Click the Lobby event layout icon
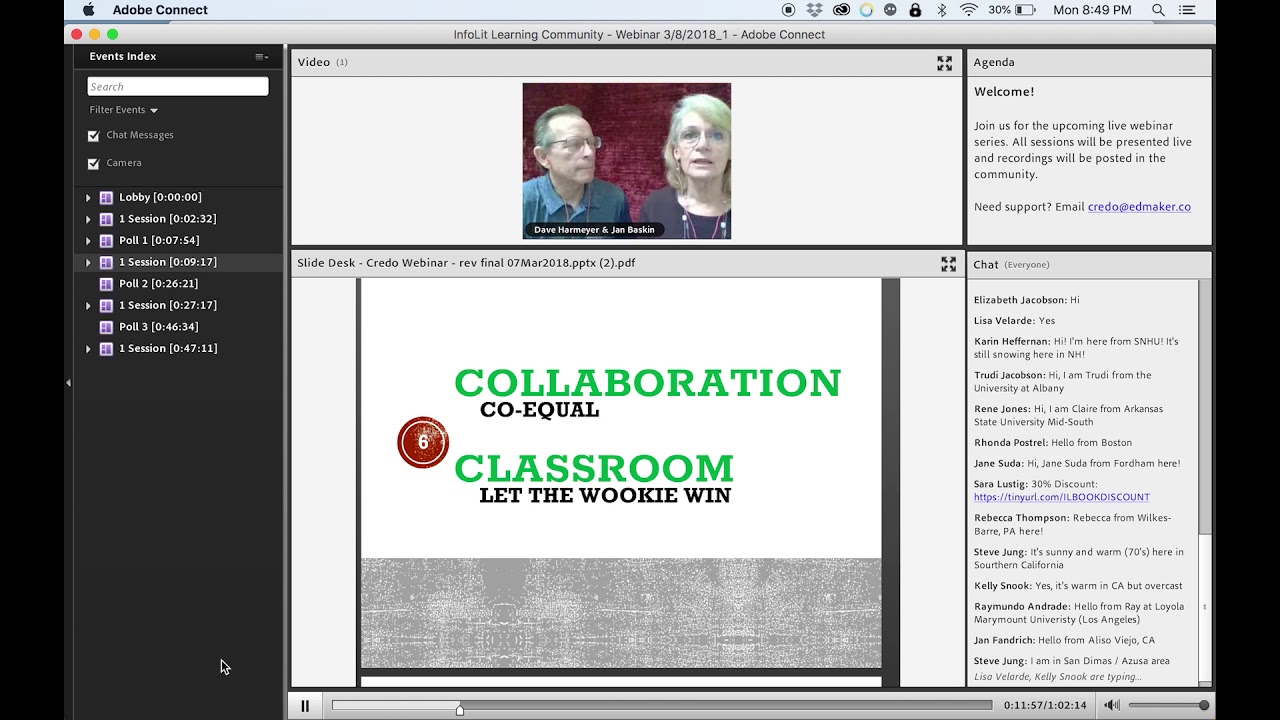 [x=106, y=198]
